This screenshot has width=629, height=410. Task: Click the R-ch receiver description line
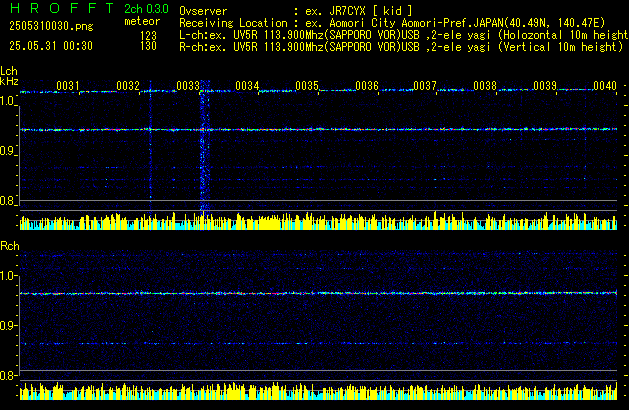click(401, 47)
